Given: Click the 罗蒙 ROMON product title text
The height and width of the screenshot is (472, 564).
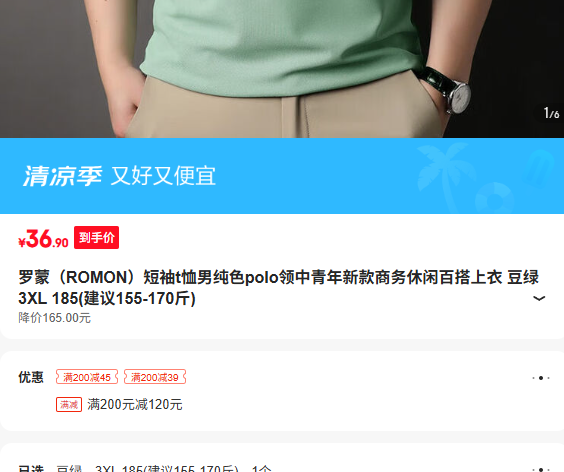Looking at the screenshot, I should pyautogui.click(x=278, y=288).
